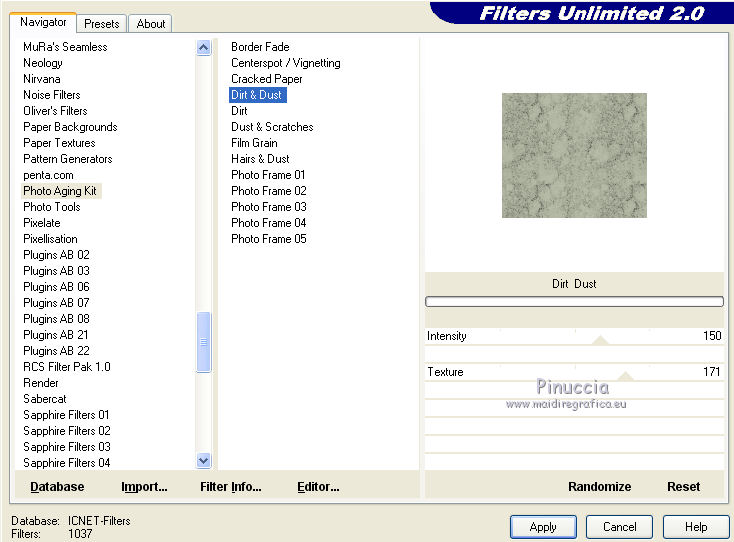734x542 pixels.
Task: Select the Sabercat category
Action: 44,399
